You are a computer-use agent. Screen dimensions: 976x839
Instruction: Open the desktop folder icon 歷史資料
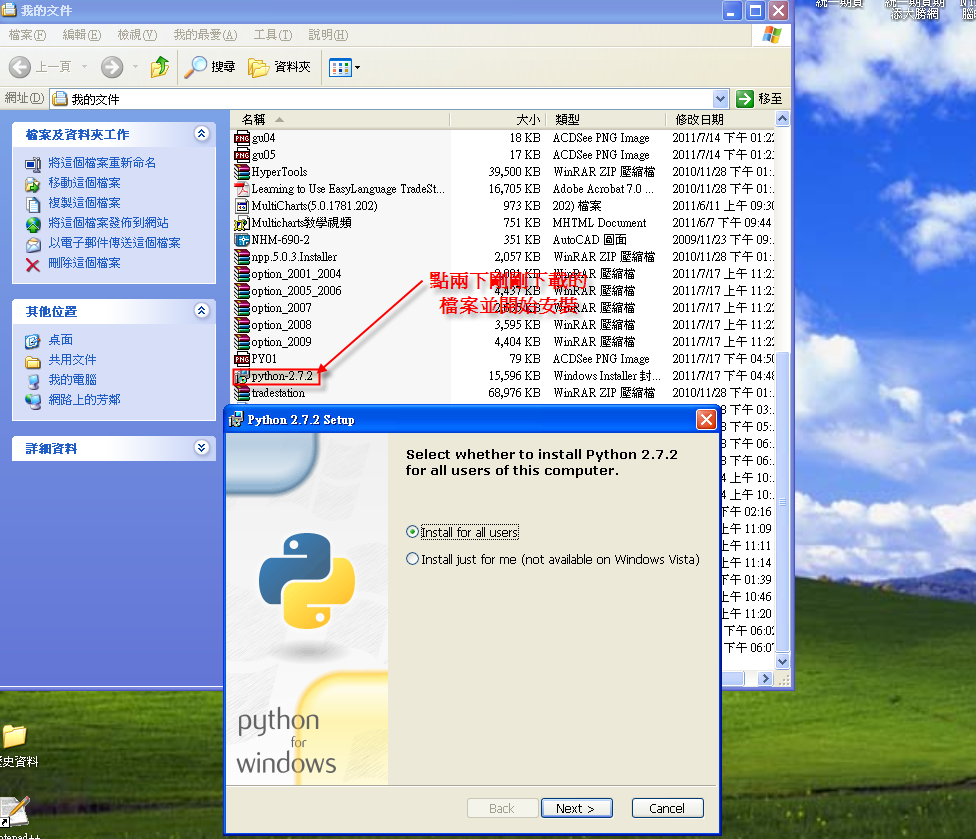[x=14, y=736]
